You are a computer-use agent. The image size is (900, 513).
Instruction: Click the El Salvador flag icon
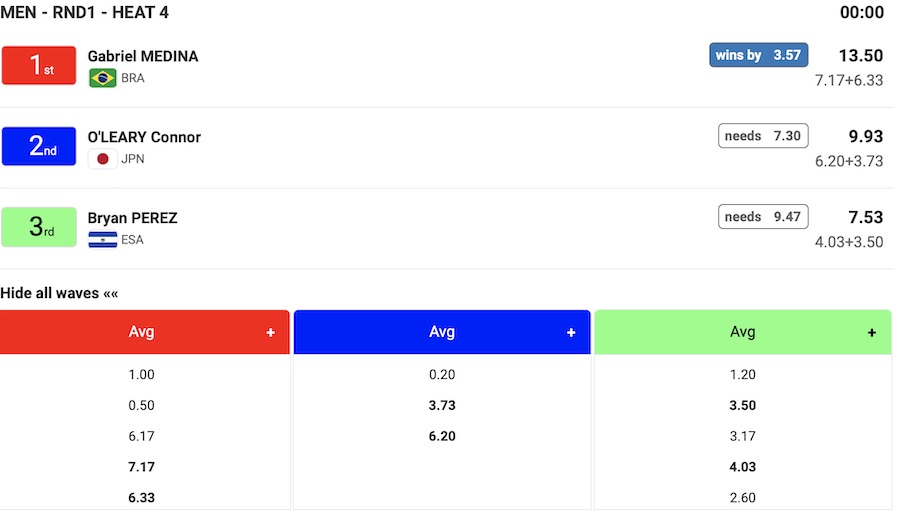[102, 240]
